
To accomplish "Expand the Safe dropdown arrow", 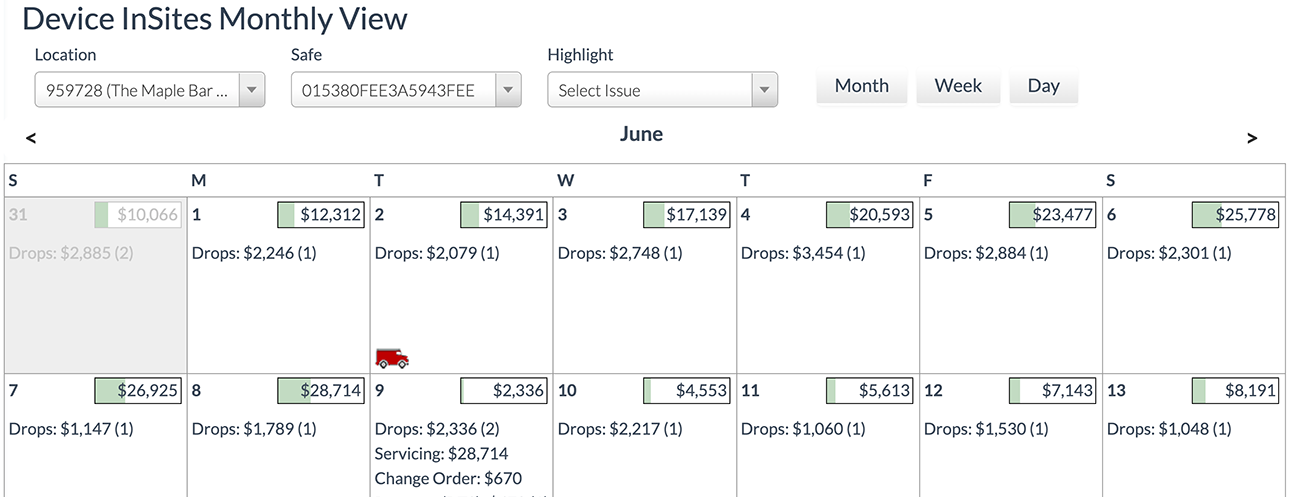I will 508,90.
